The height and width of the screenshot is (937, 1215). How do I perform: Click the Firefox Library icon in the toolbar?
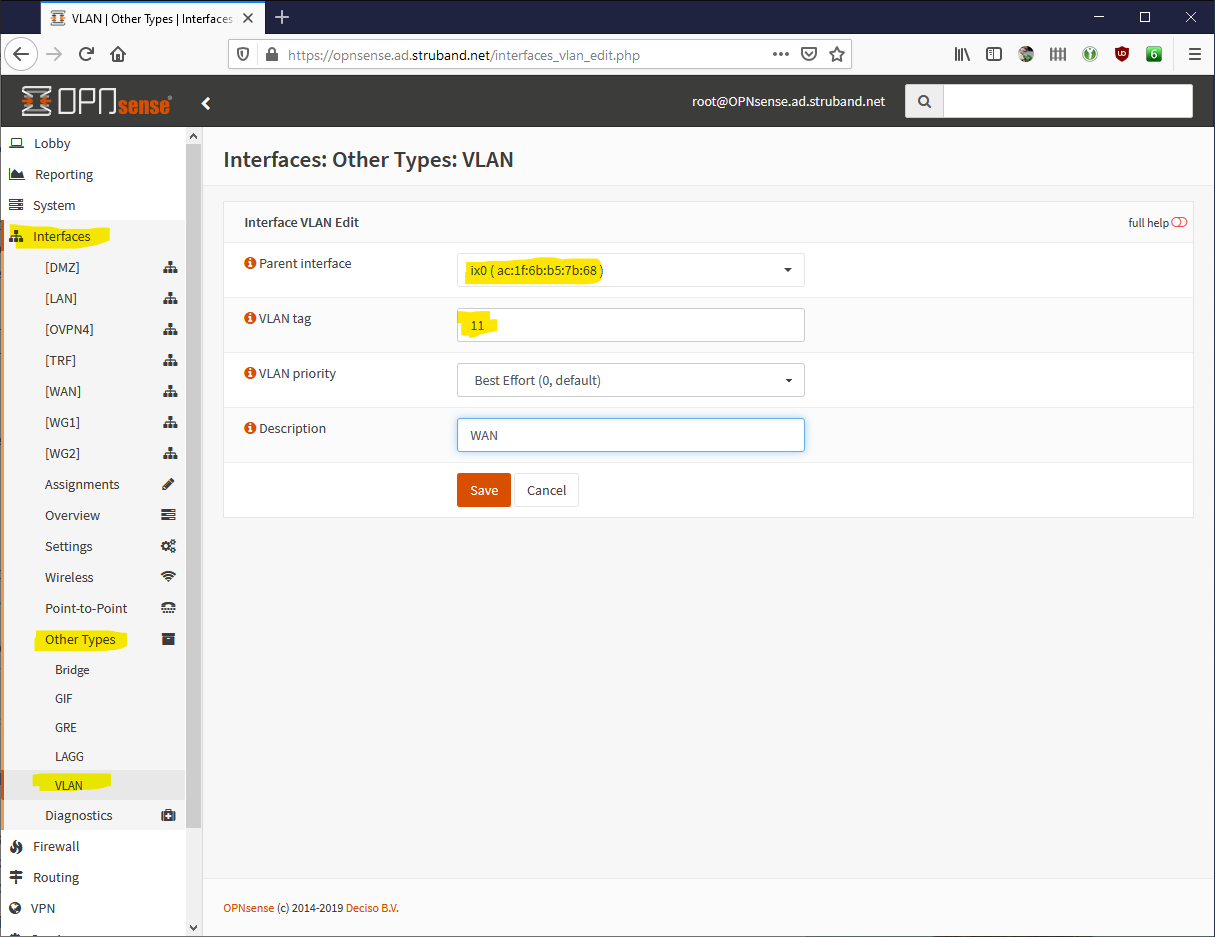click(962, 54)
